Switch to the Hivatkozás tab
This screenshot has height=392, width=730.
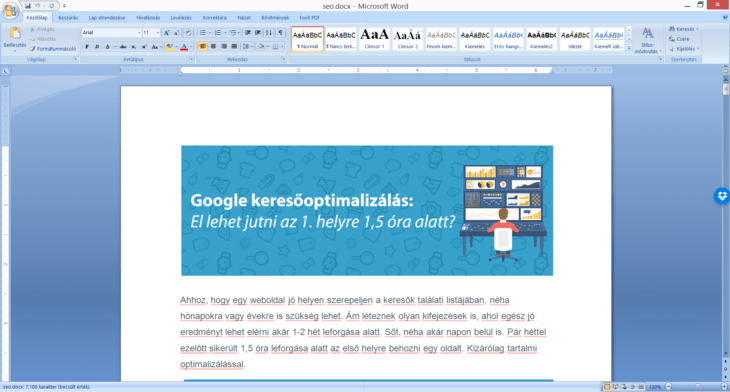coord(148,18)
